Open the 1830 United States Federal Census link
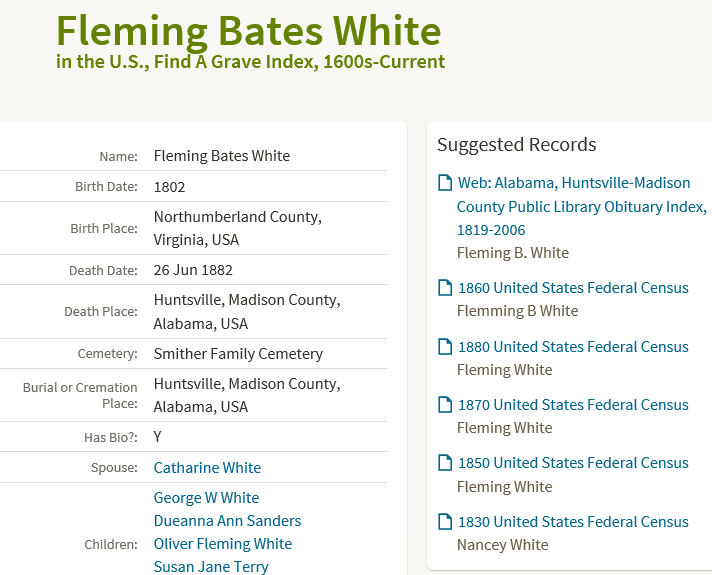The height and width of the screenshot is (575, 712). (573, 522)
